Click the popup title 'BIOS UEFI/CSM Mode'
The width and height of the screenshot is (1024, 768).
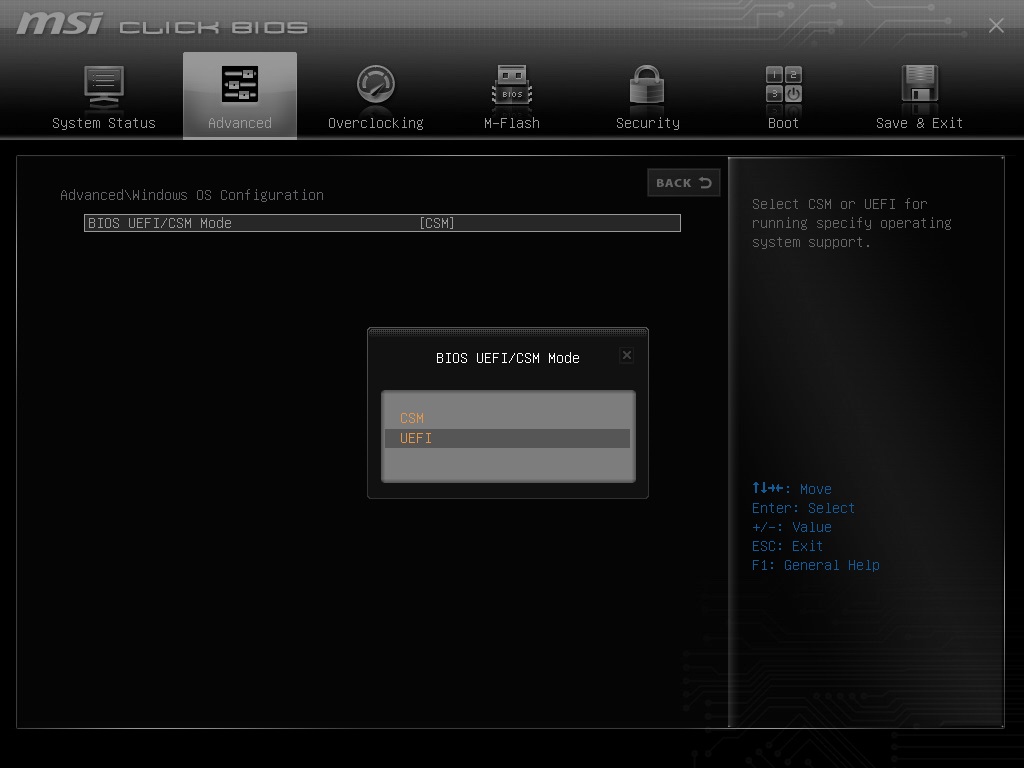coord(507,358)
